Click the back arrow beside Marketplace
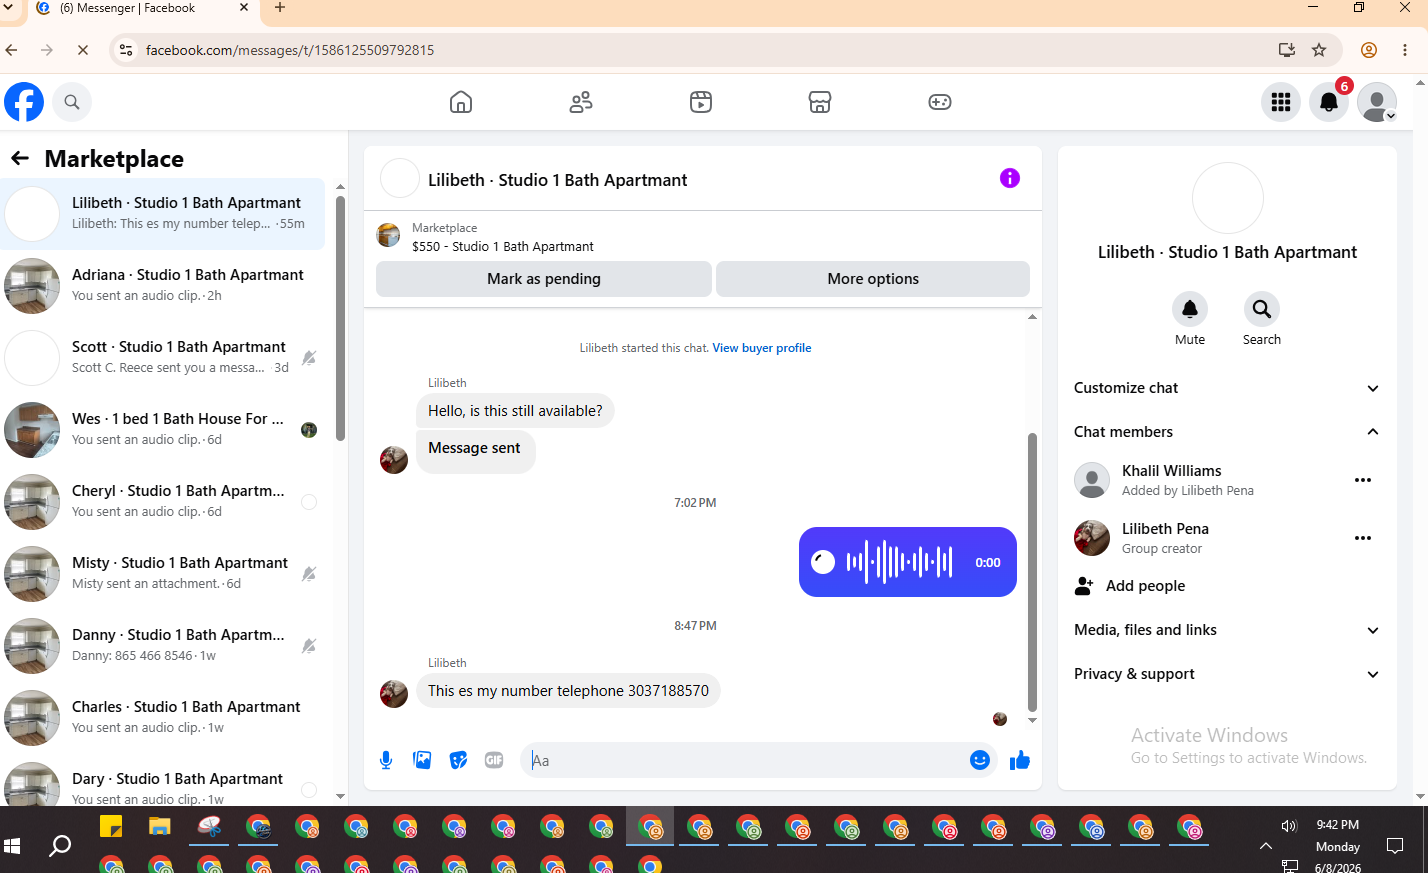 20,158
